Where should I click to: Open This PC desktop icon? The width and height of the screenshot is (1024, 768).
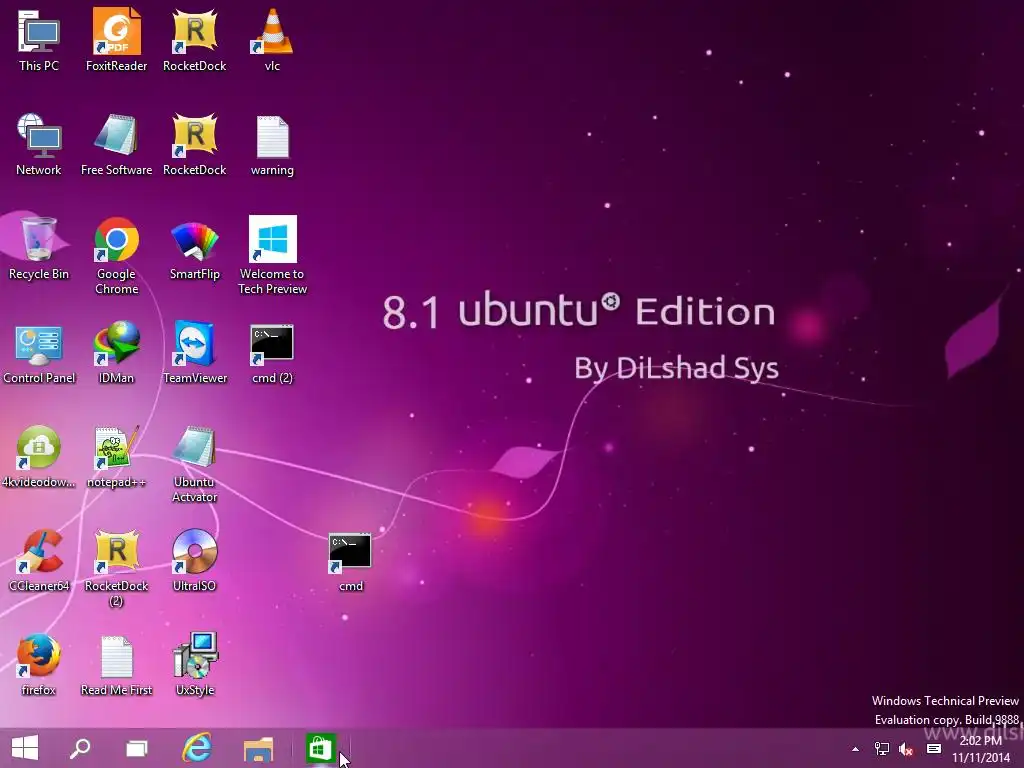39,40
